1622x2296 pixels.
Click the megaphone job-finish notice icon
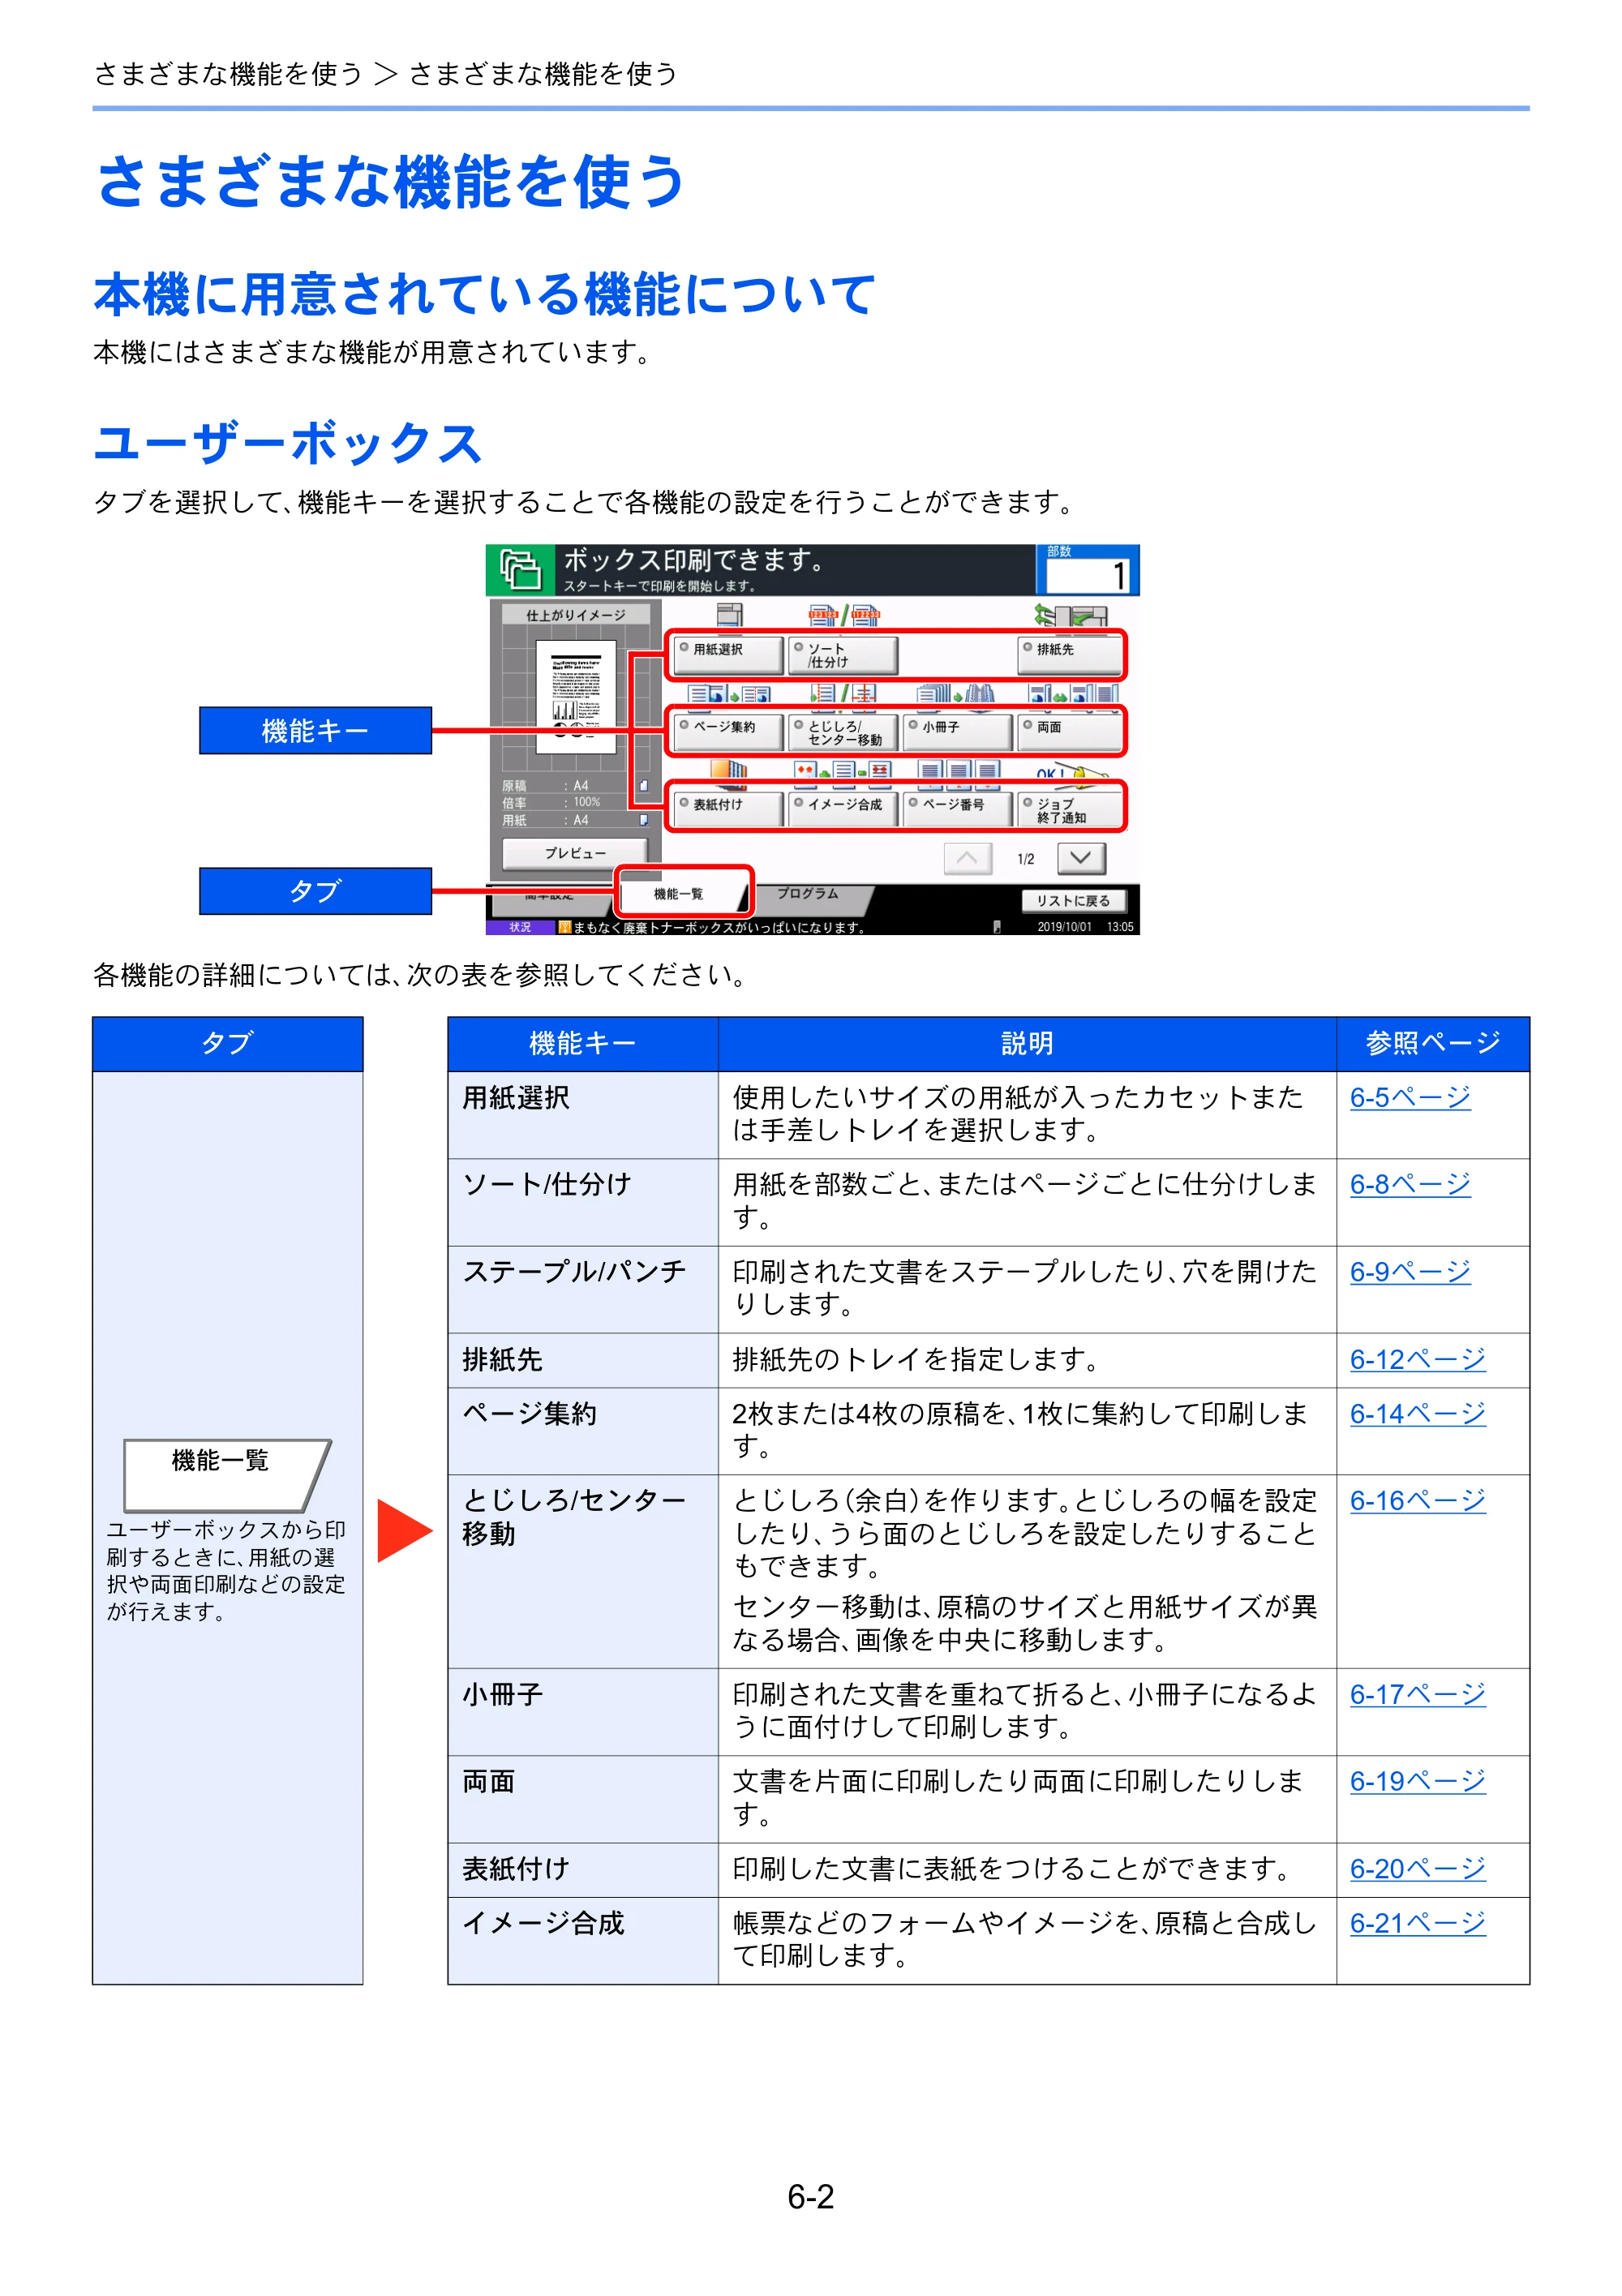(x=1072, y=771)
